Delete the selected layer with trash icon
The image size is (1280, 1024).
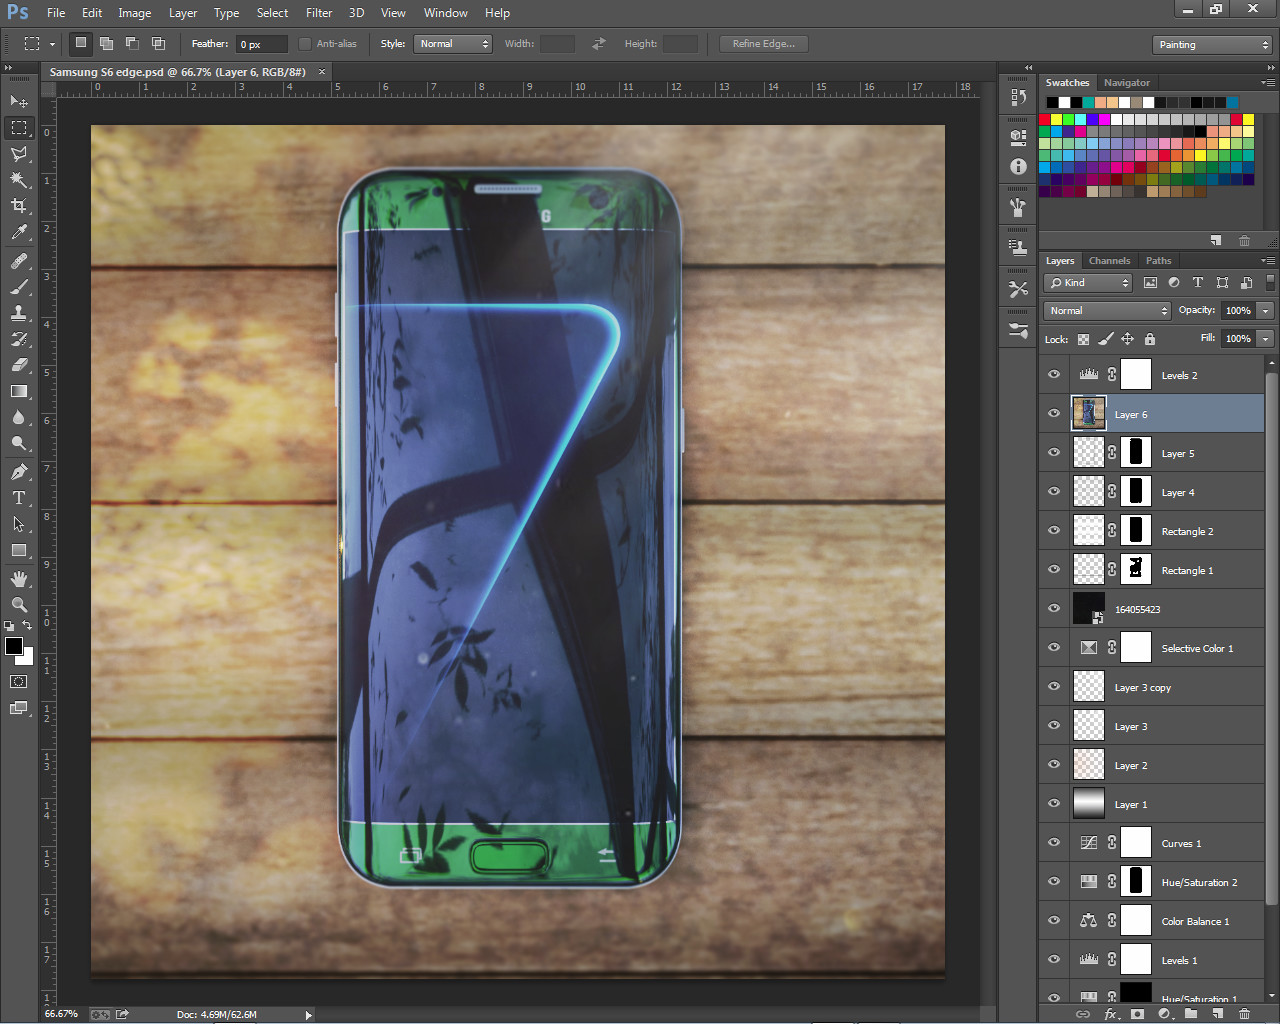click(x=1245, y=1014)
